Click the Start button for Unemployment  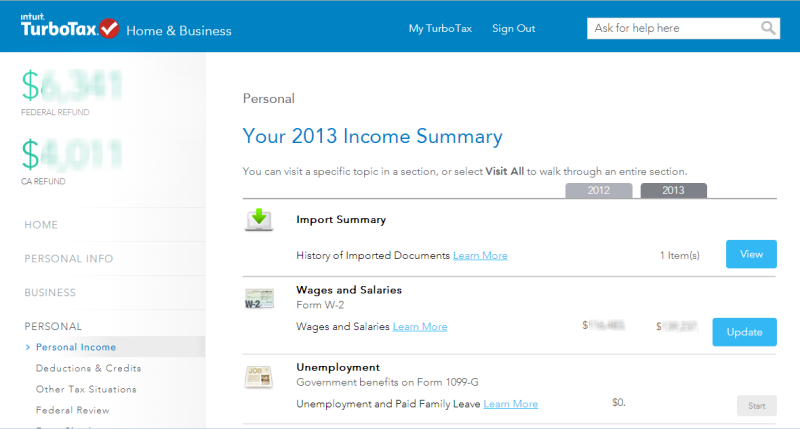757,406
